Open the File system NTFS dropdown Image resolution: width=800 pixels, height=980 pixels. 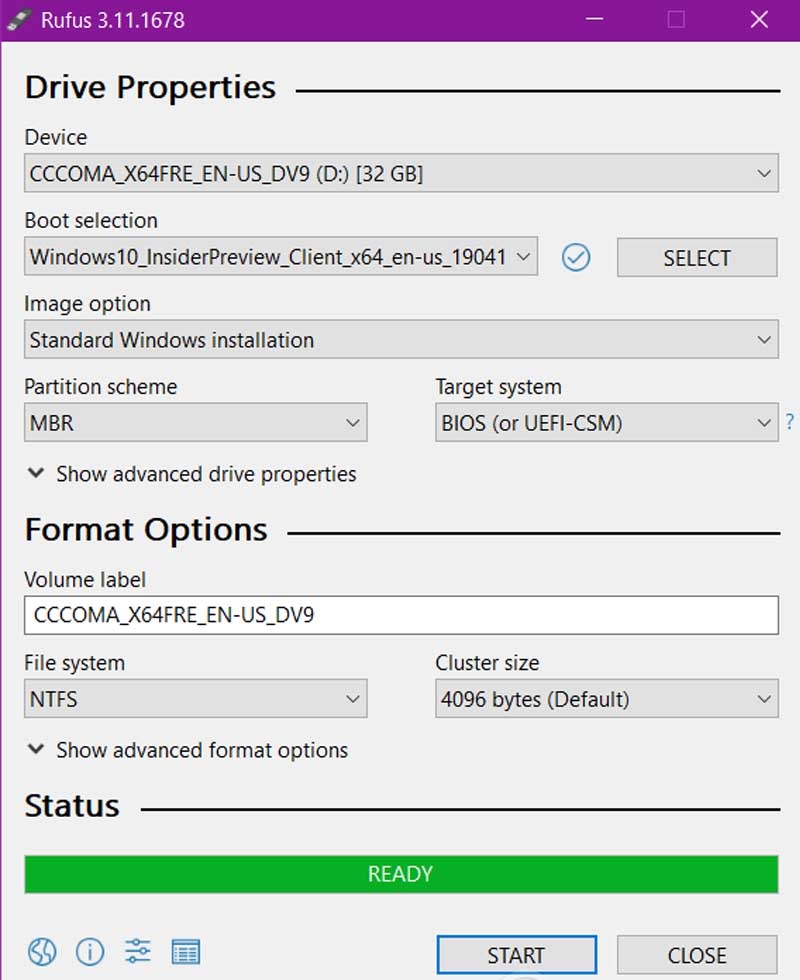pos(196,699)
